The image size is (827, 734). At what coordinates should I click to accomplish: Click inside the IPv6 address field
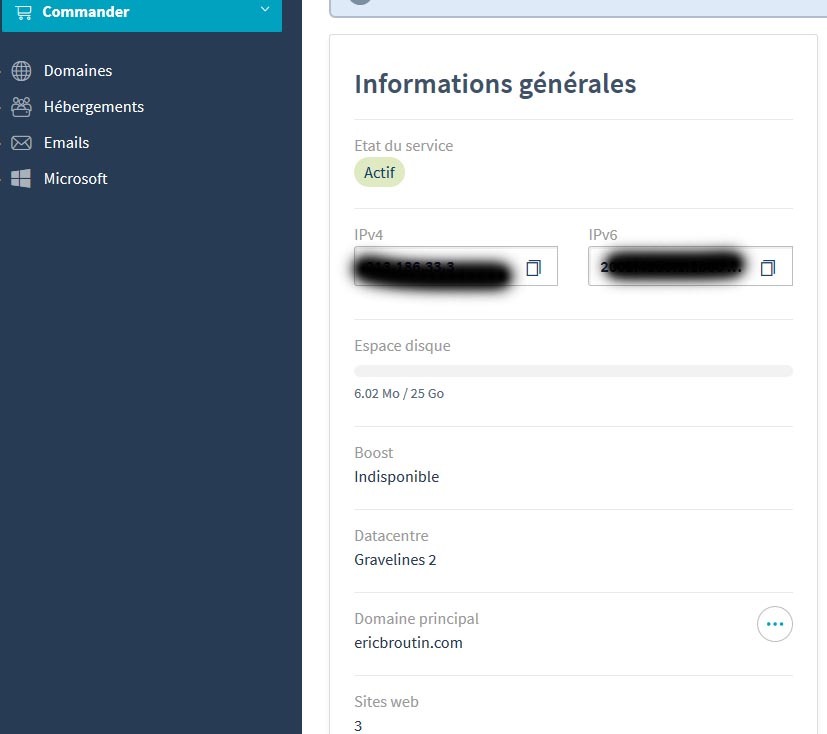coord(670,267)
